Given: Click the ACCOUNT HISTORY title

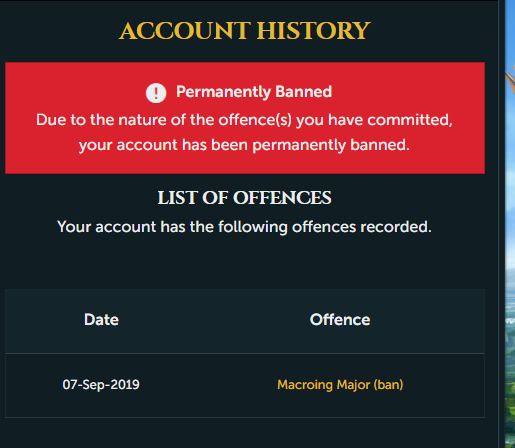Looking at the screenshot, I should (245, 31).
